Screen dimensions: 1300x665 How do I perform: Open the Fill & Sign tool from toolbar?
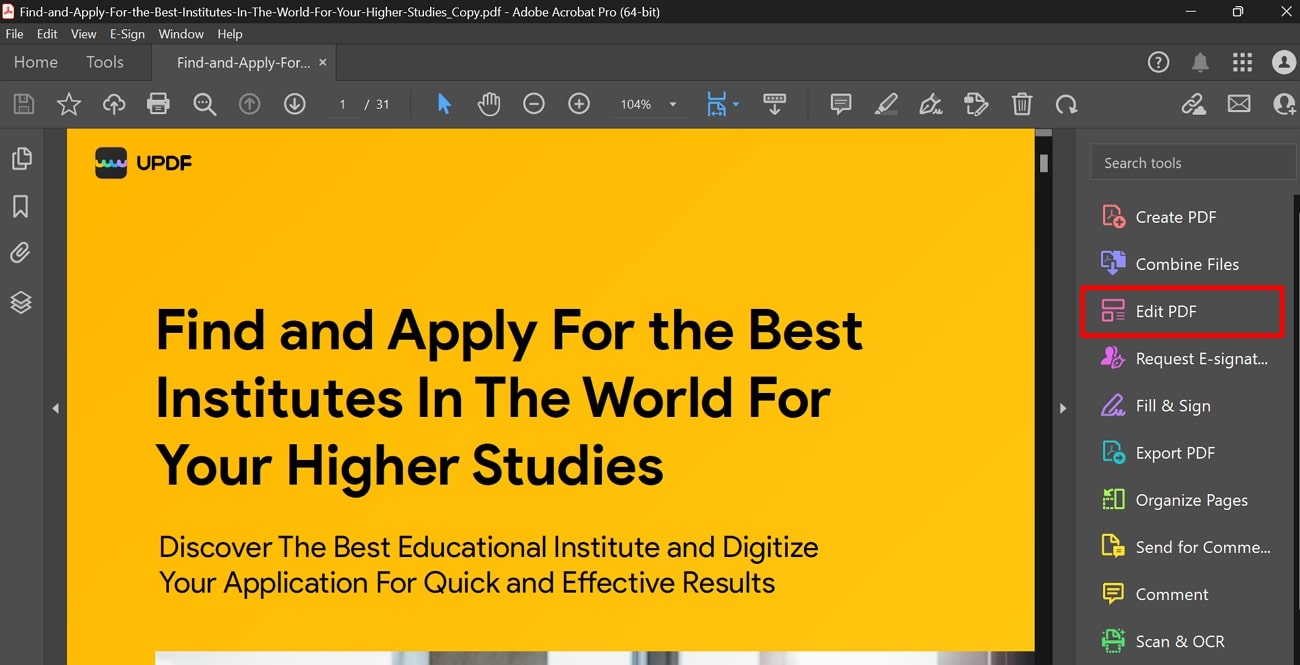930,103
